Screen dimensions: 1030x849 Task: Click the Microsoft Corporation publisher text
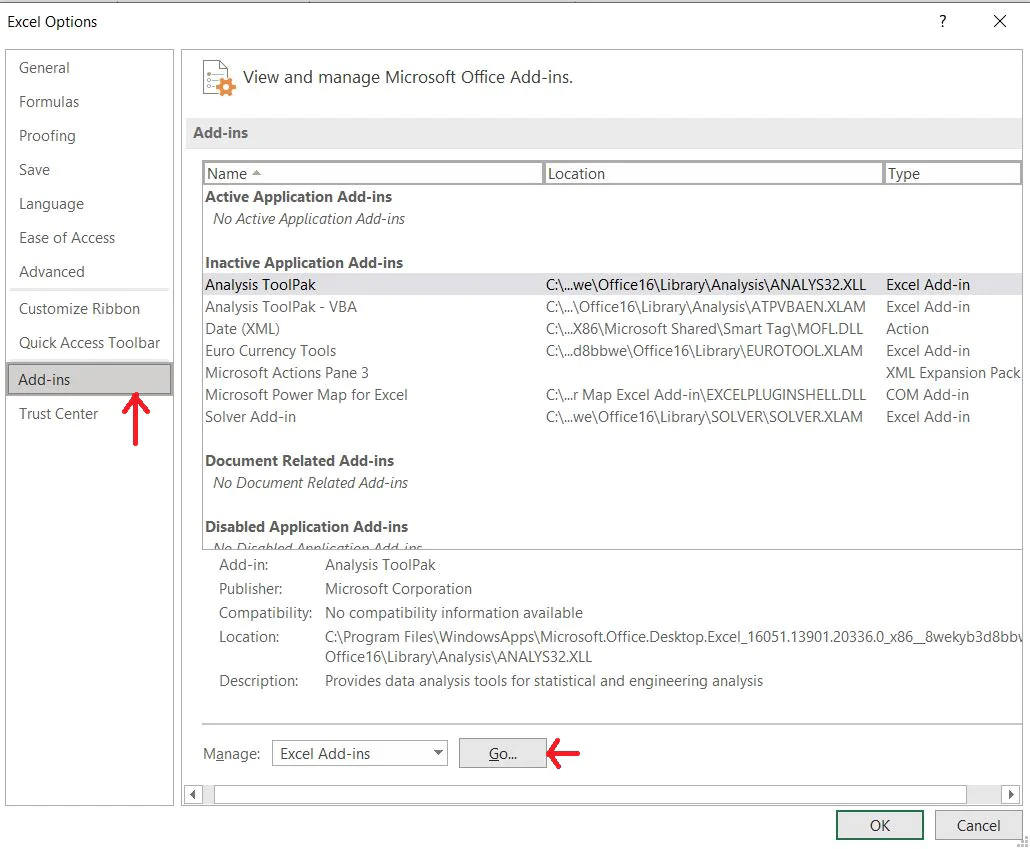pyautogui.click(x=398, y=589)
